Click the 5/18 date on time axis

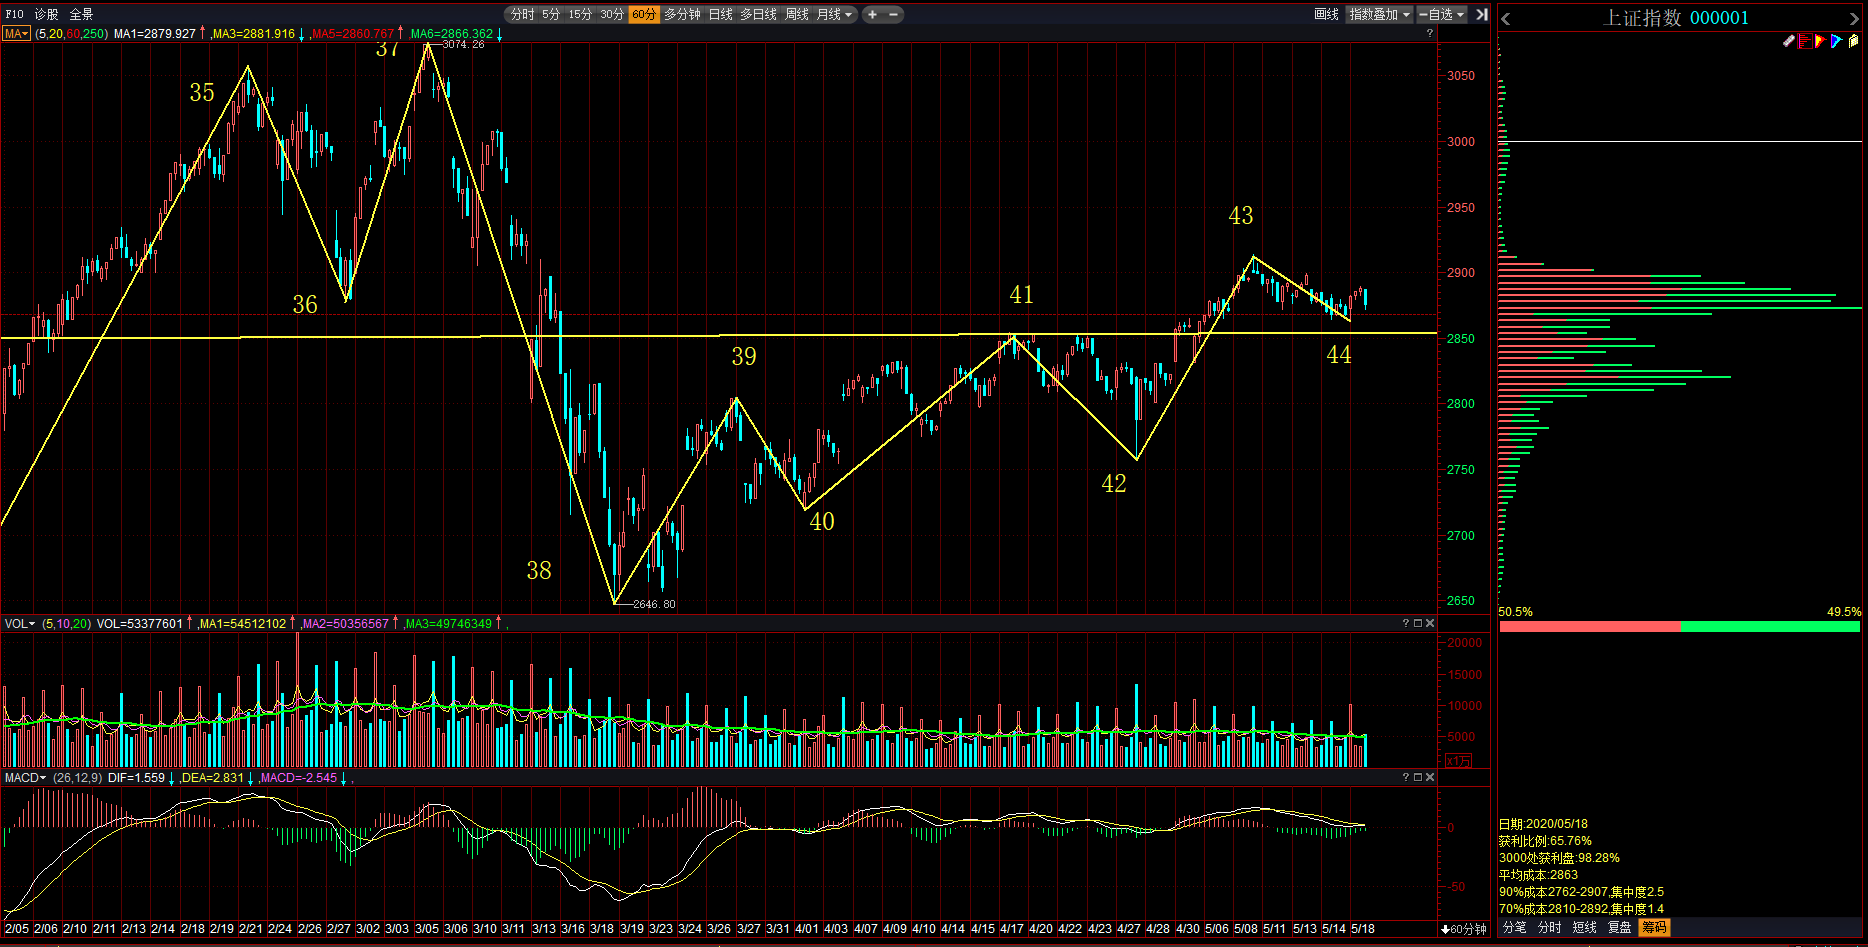pos(1363,929)
